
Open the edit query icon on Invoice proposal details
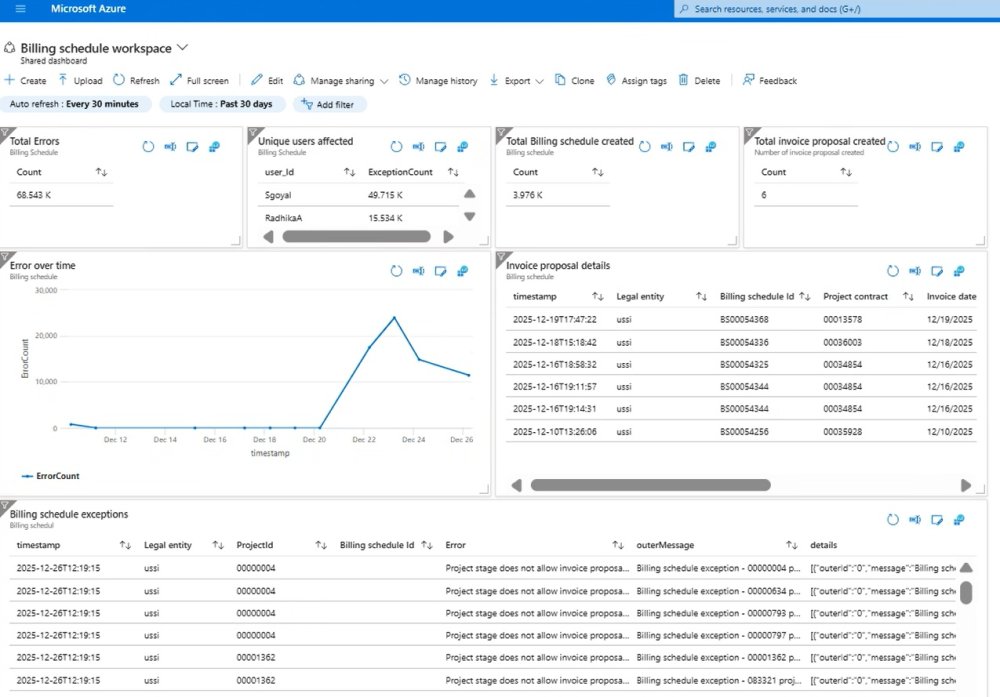937,271
